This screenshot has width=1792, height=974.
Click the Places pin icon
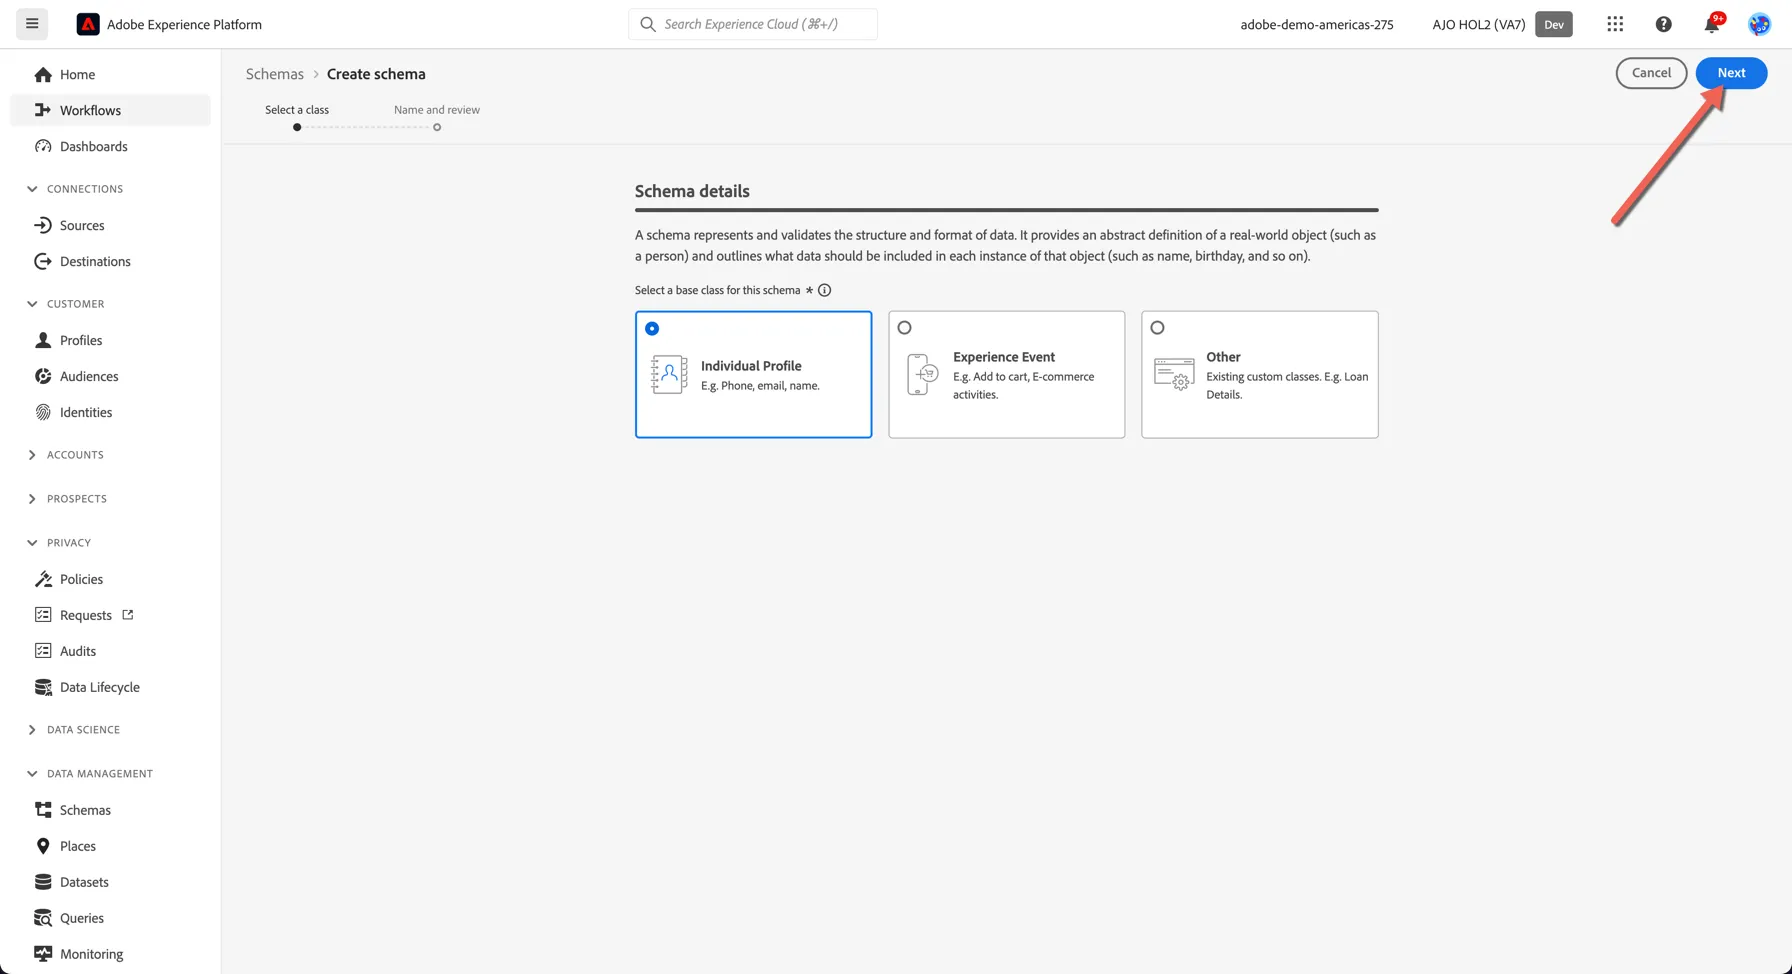43,847
